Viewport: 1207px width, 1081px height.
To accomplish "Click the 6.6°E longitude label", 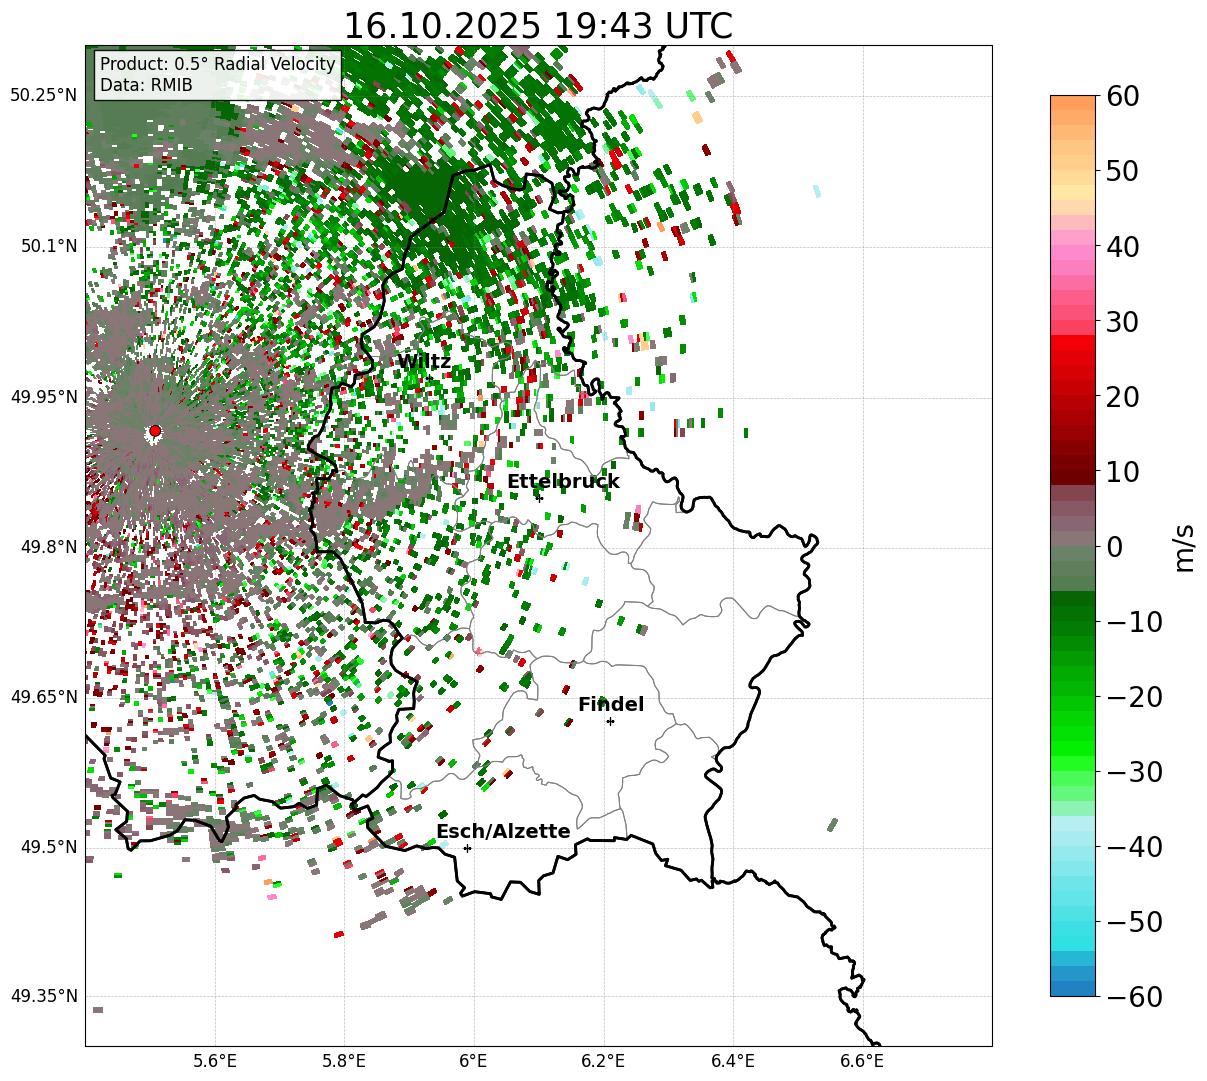I will [x=862, y=1061].
